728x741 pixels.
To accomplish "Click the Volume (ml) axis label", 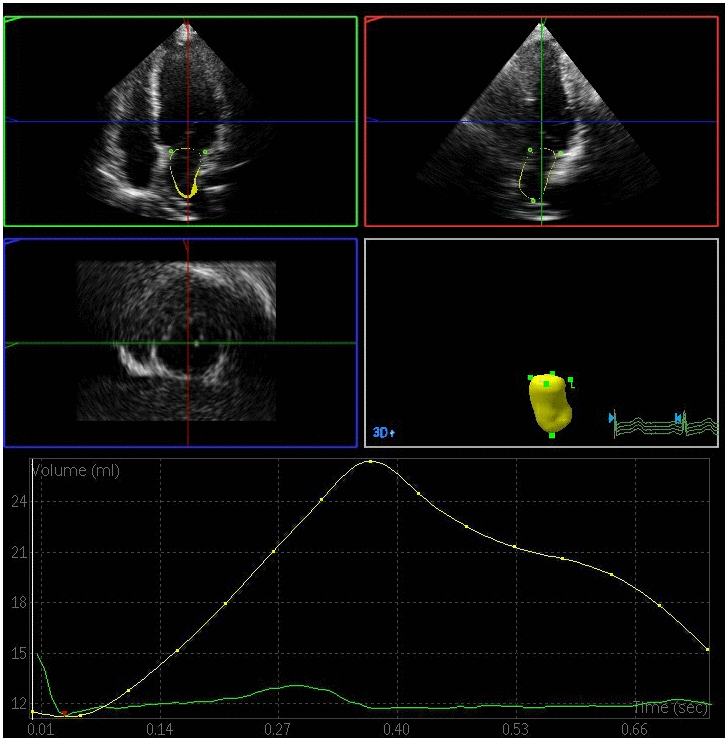I will 76,471.
